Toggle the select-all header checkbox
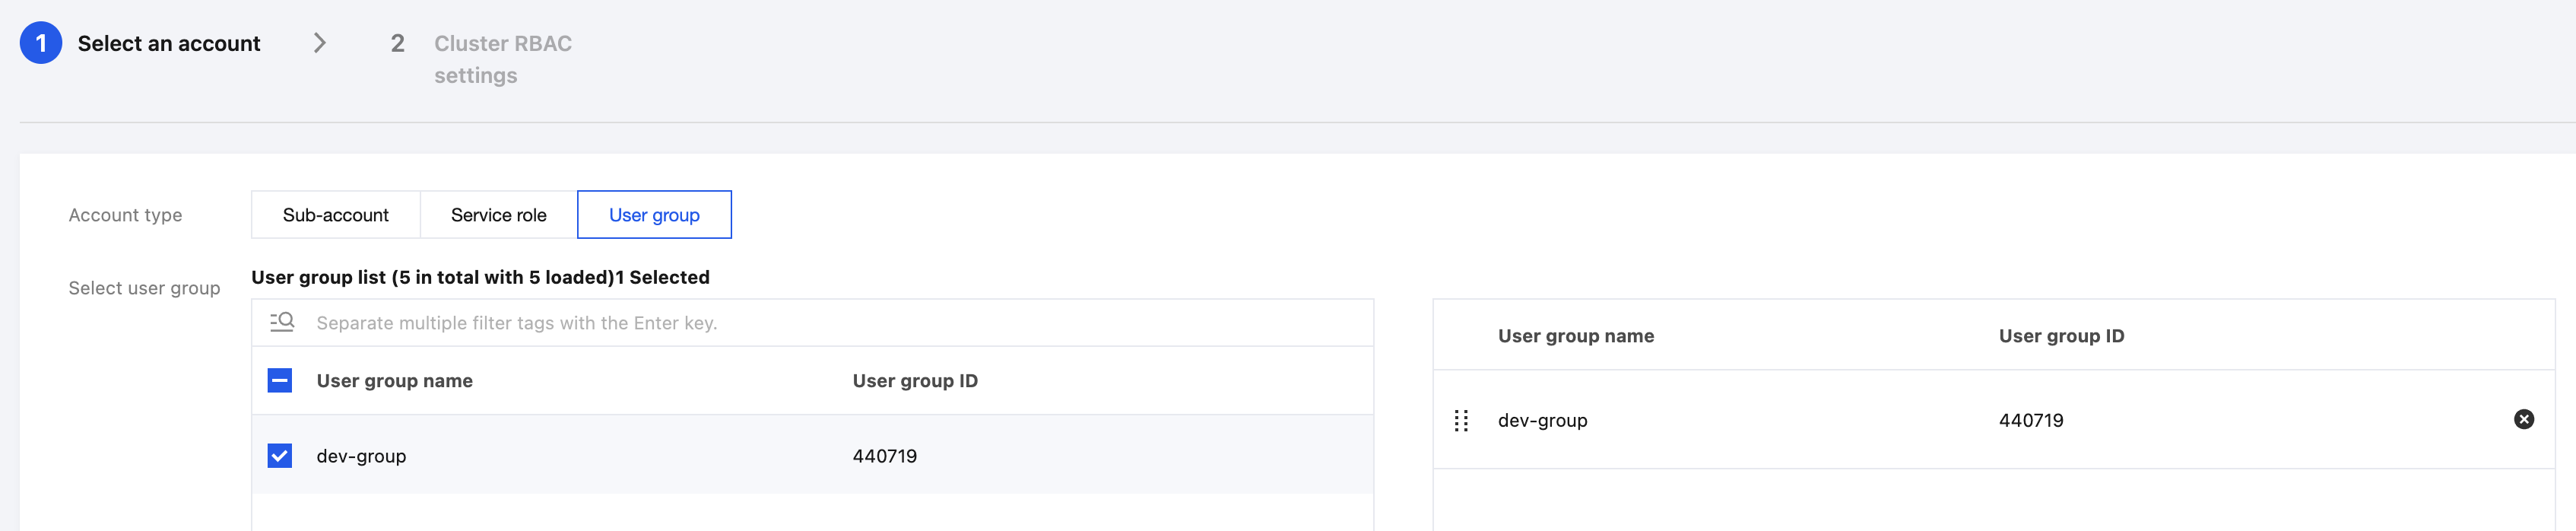2576x531 pixels. (x=280, y=381)
